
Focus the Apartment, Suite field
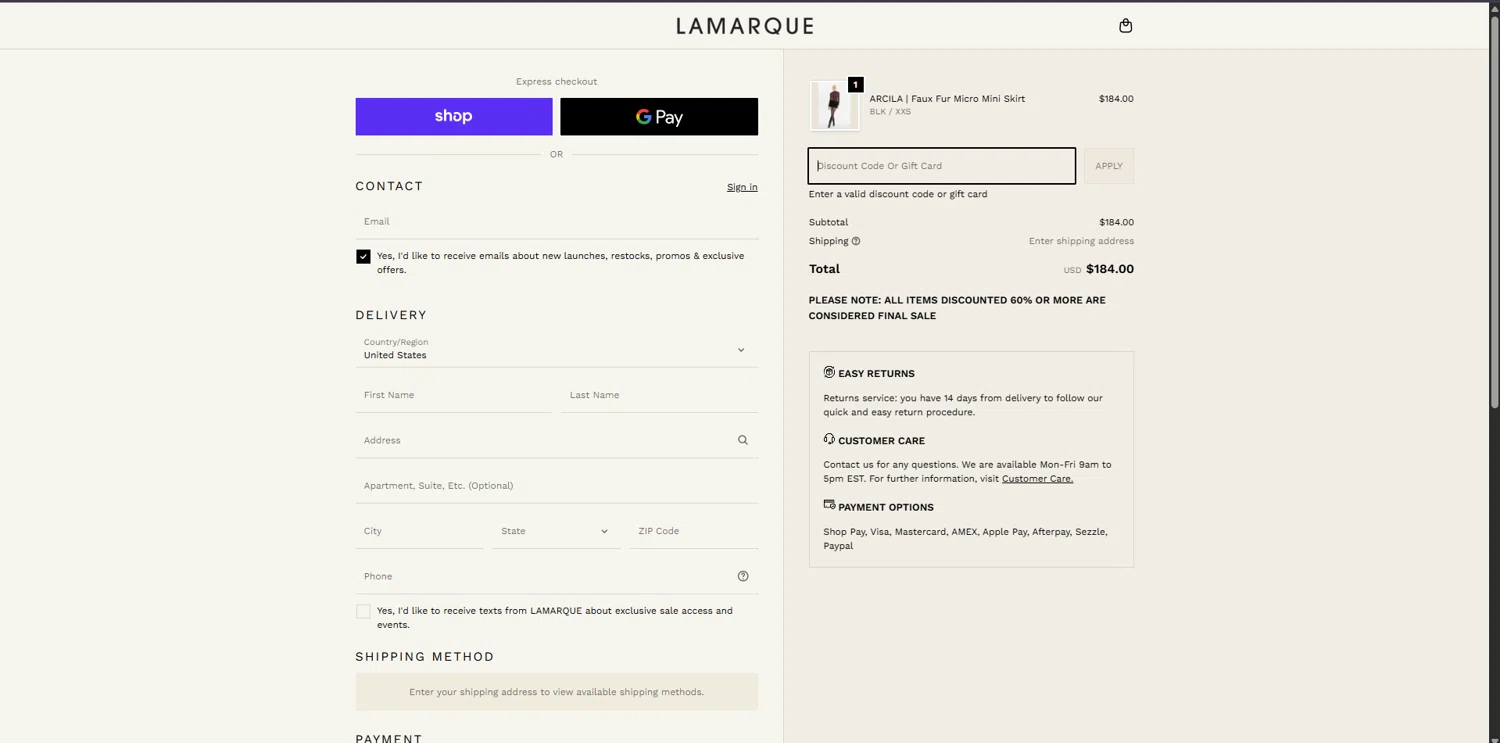(x=557, y=486)
